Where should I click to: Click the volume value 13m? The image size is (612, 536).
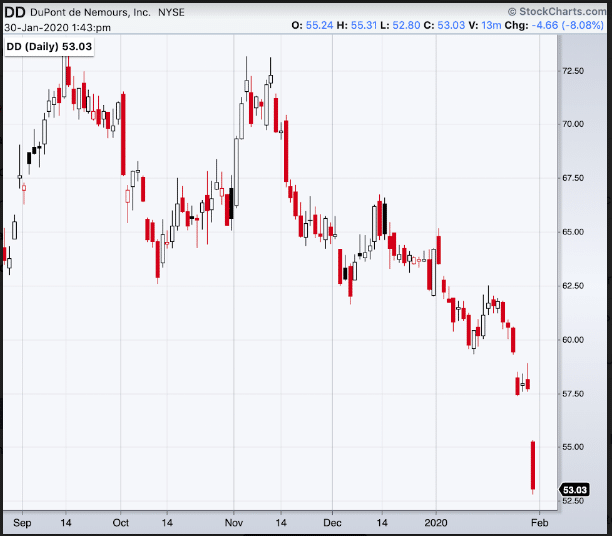(491, 25)
